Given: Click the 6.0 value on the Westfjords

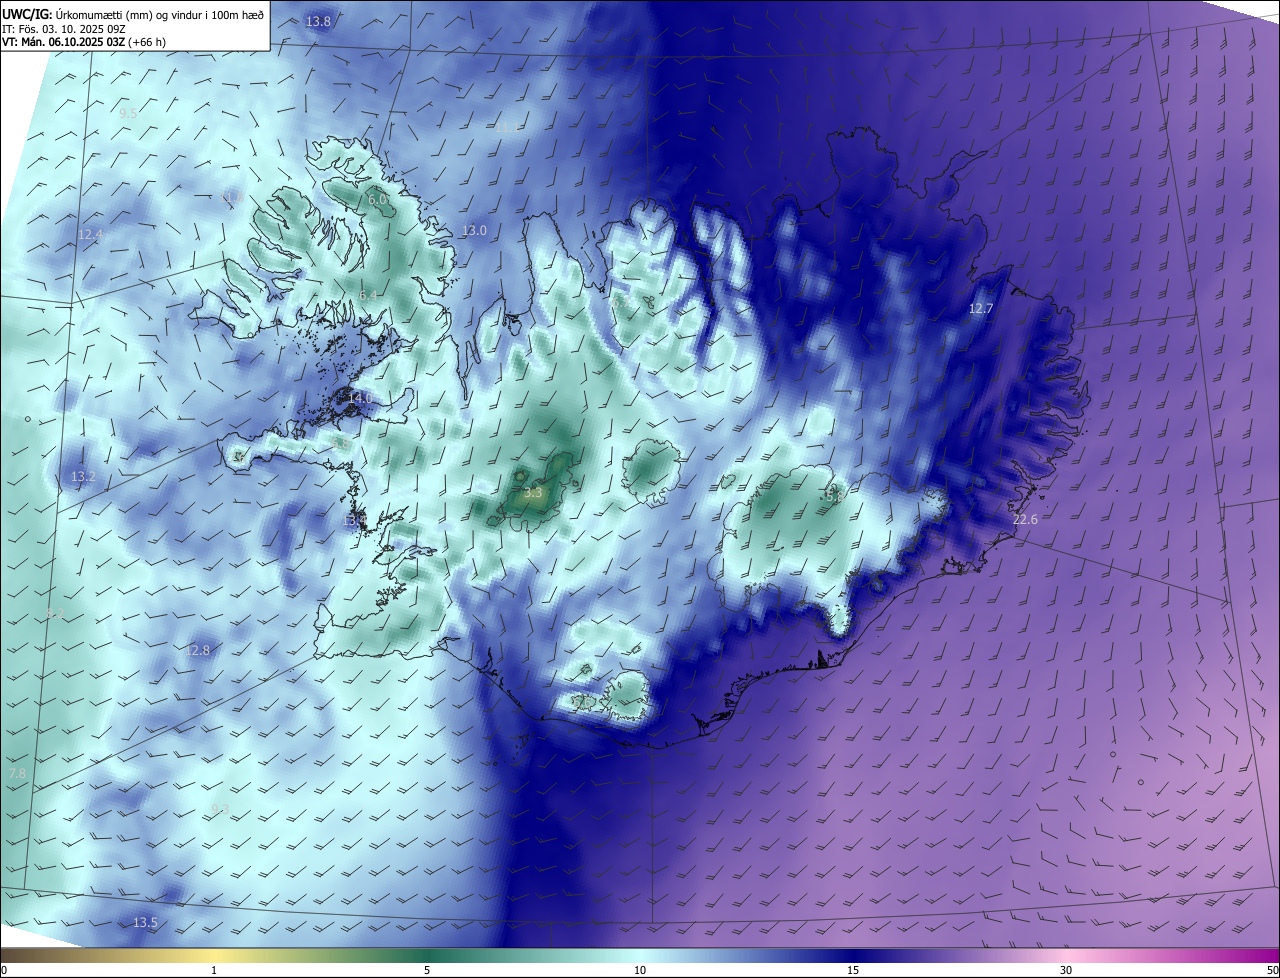Looking at the screenshot, I should pyautogui.click(x=378, y=200).
